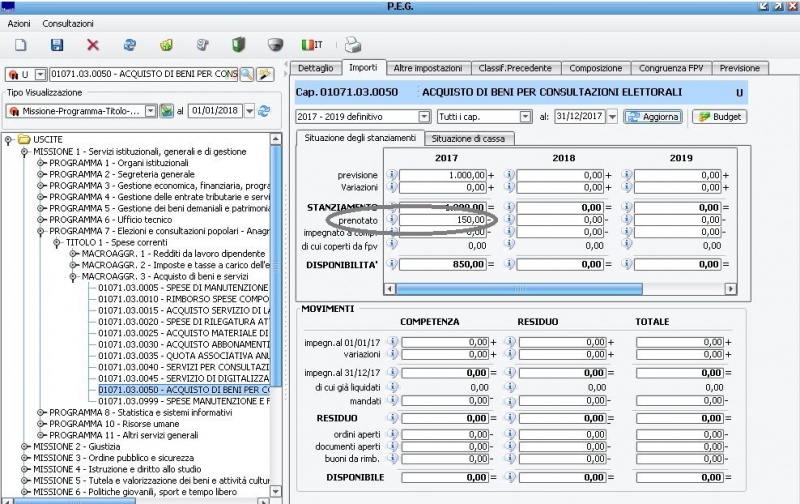Open the Tipo Visualizzazione Missione-Programma-Titolo dropdown

point(151,111)
